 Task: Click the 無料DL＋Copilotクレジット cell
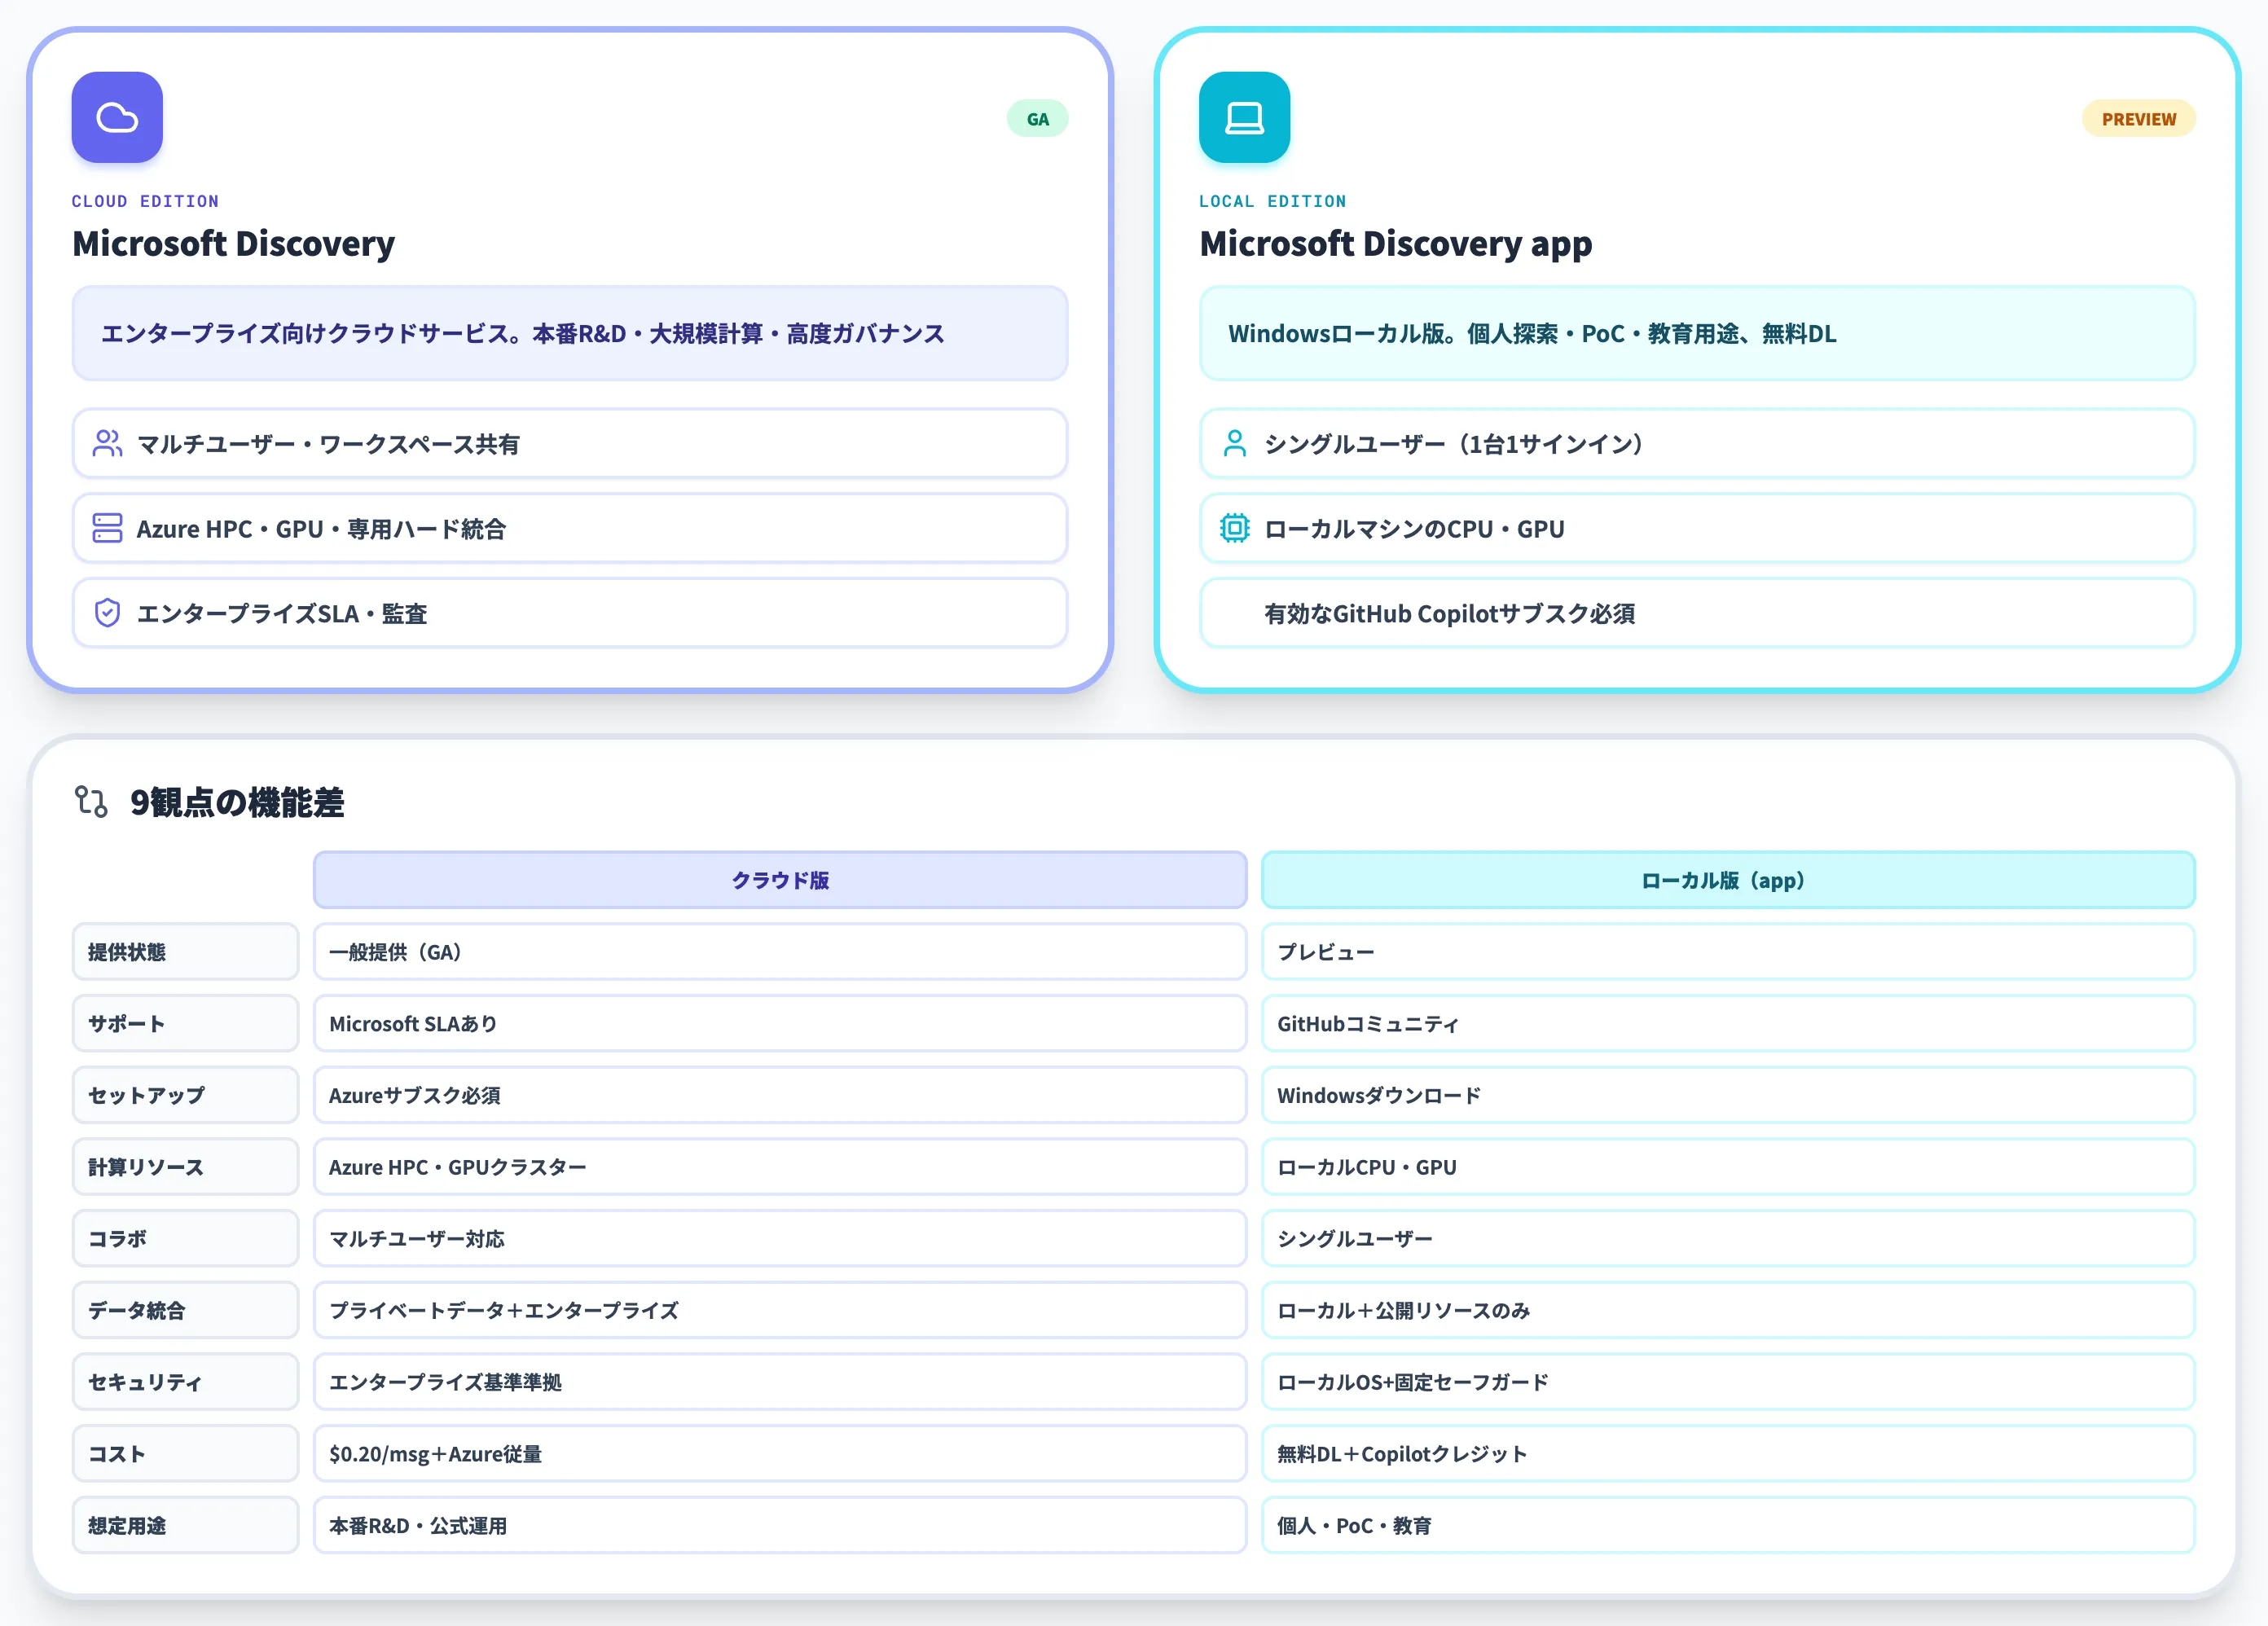tap(1728, 1453)
